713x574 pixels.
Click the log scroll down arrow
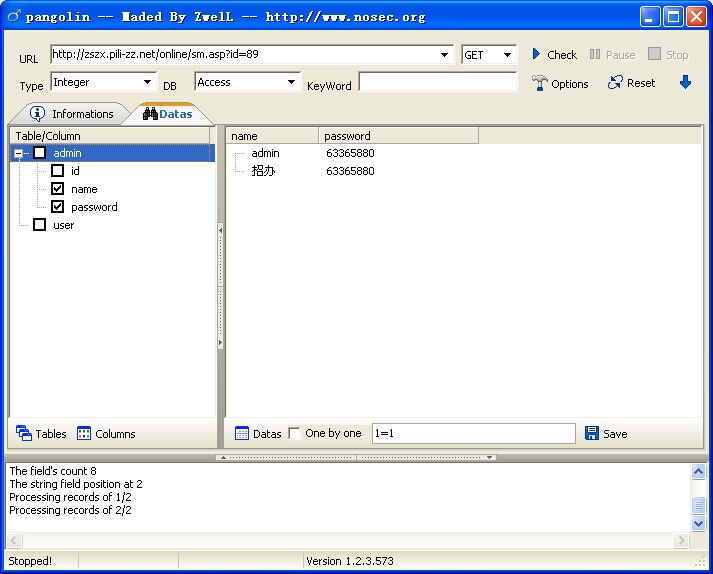tap(698, 523)
